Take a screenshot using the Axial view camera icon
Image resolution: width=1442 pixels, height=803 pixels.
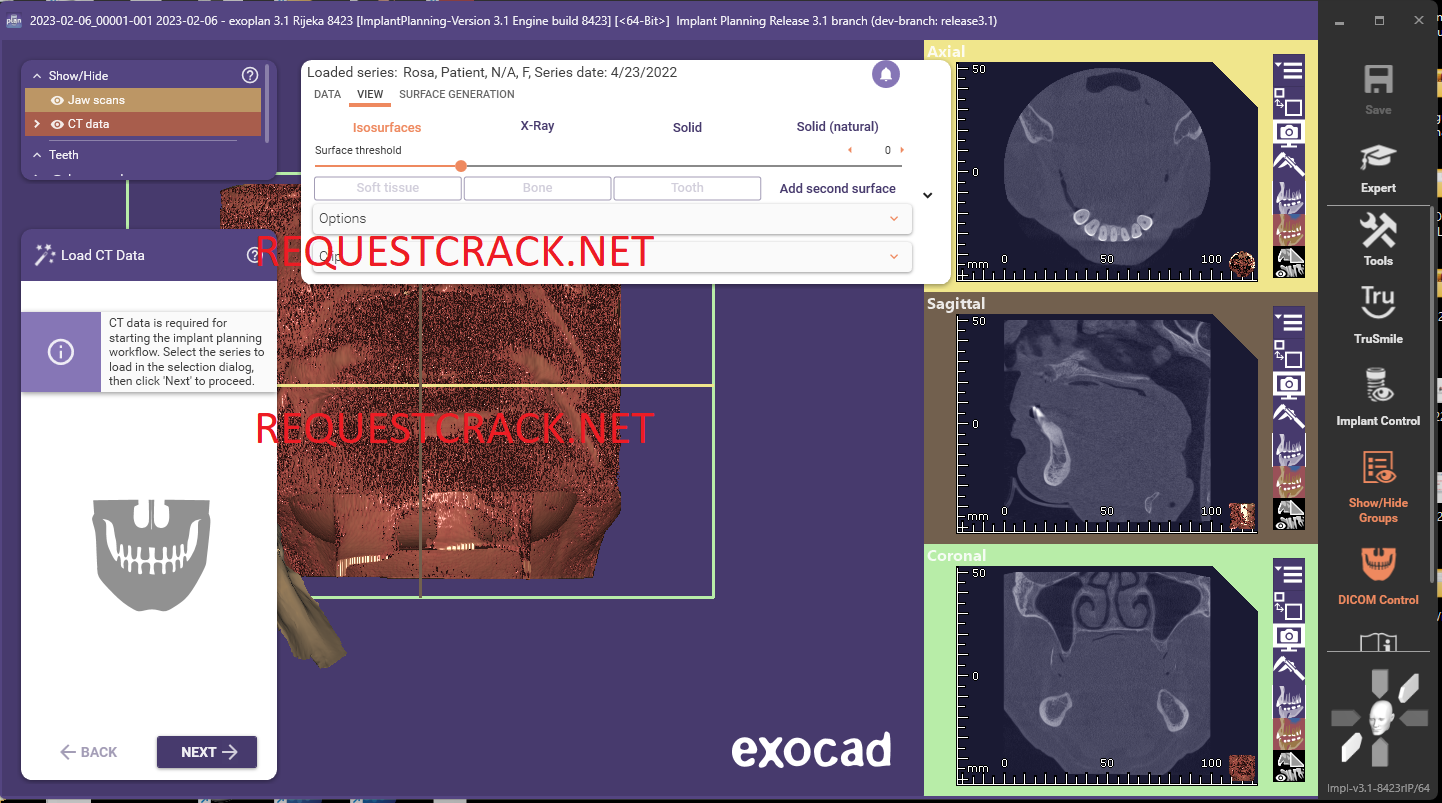(x=1289, y=131)
